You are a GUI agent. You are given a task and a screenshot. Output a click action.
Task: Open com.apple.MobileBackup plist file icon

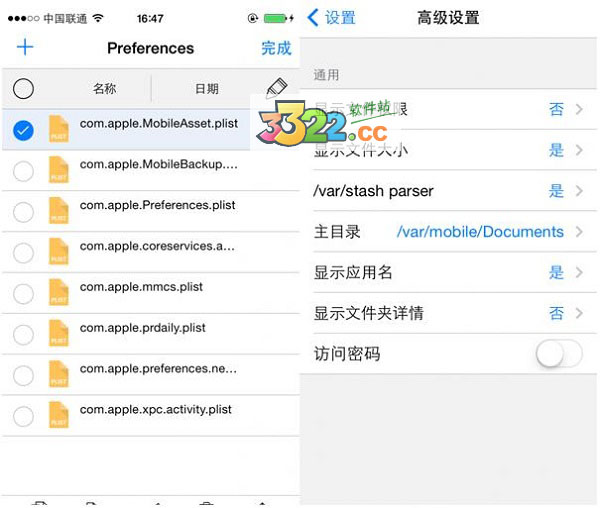(x=59, y=170)
